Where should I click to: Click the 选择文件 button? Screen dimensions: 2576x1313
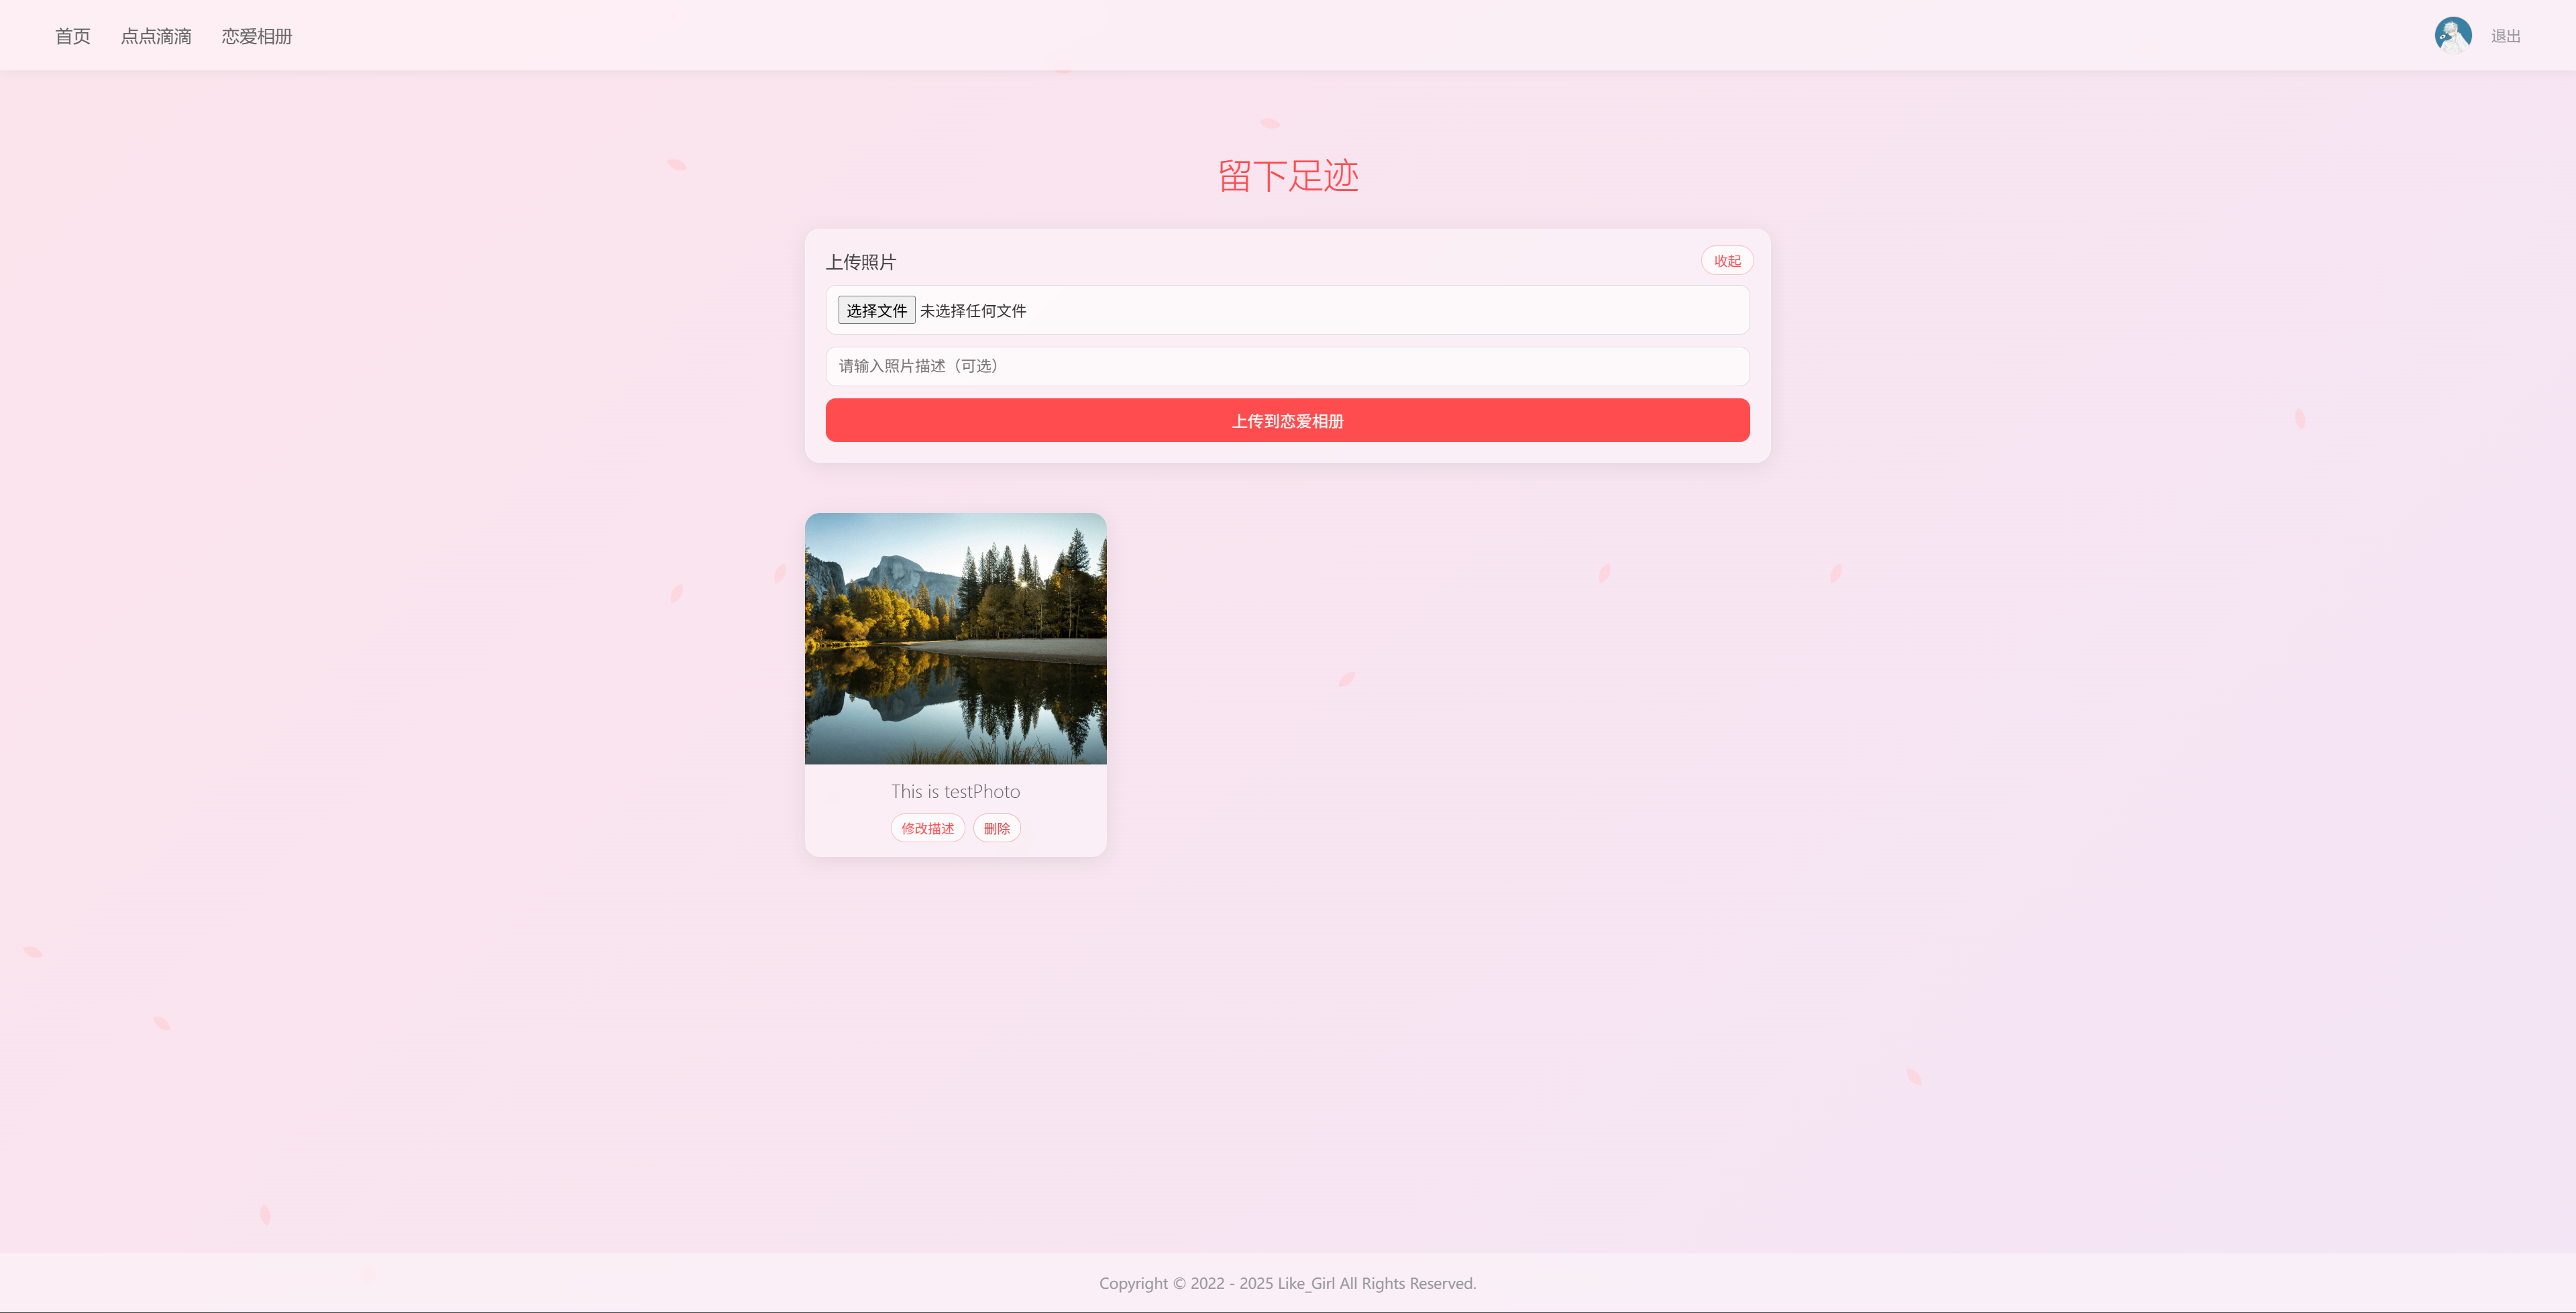pos(876,310)
